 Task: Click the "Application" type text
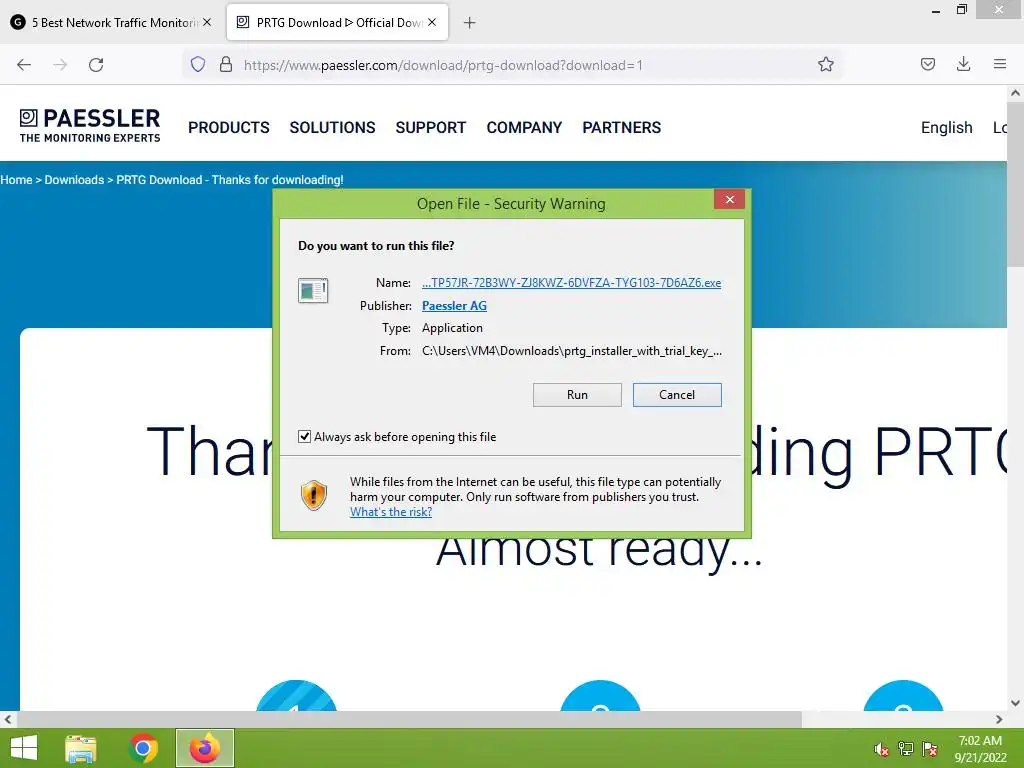pos(452,328)
